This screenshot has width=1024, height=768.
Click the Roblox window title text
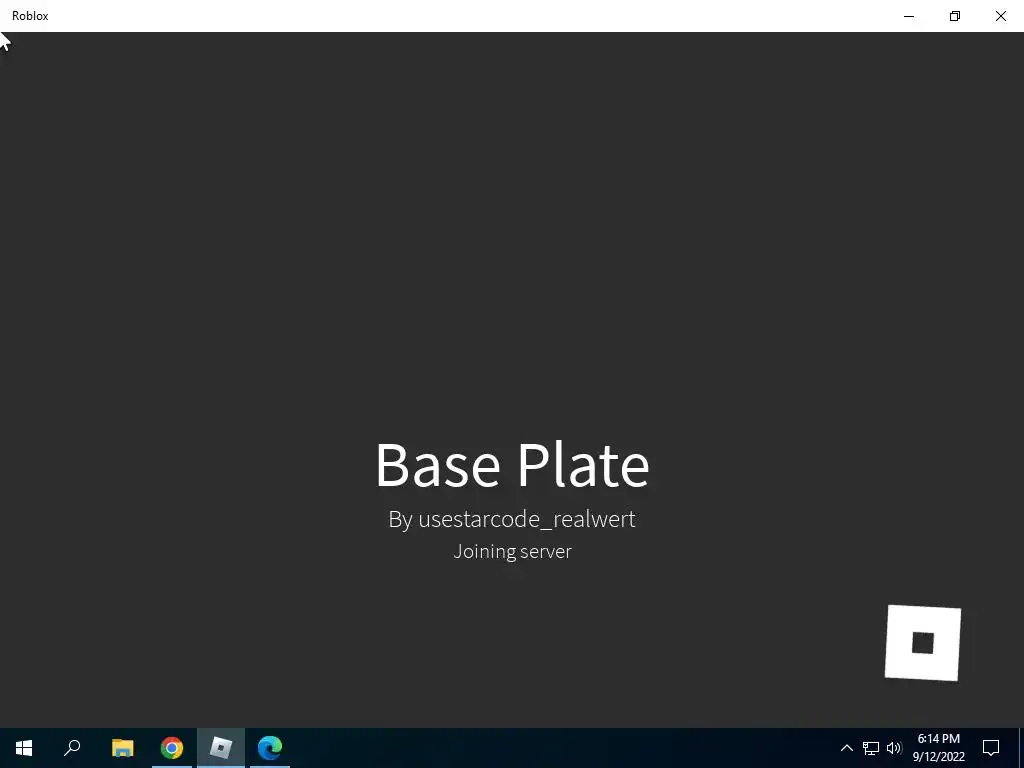(30, 16)
